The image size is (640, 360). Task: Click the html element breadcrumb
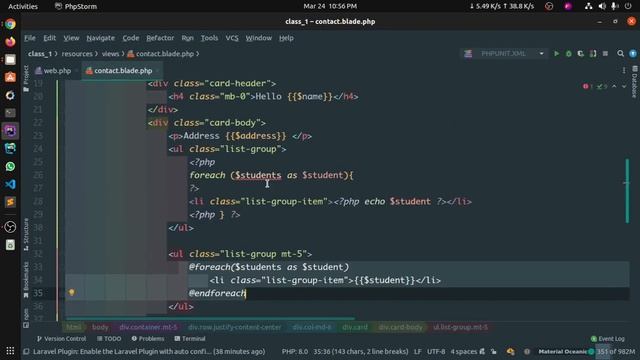tap(73, 327)
